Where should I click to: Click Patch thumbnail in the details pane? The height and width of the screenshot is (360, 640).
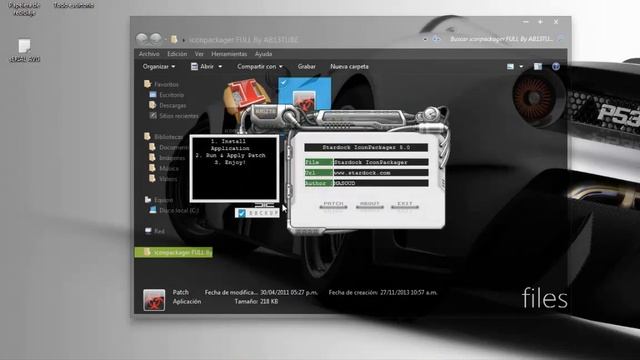154,300
